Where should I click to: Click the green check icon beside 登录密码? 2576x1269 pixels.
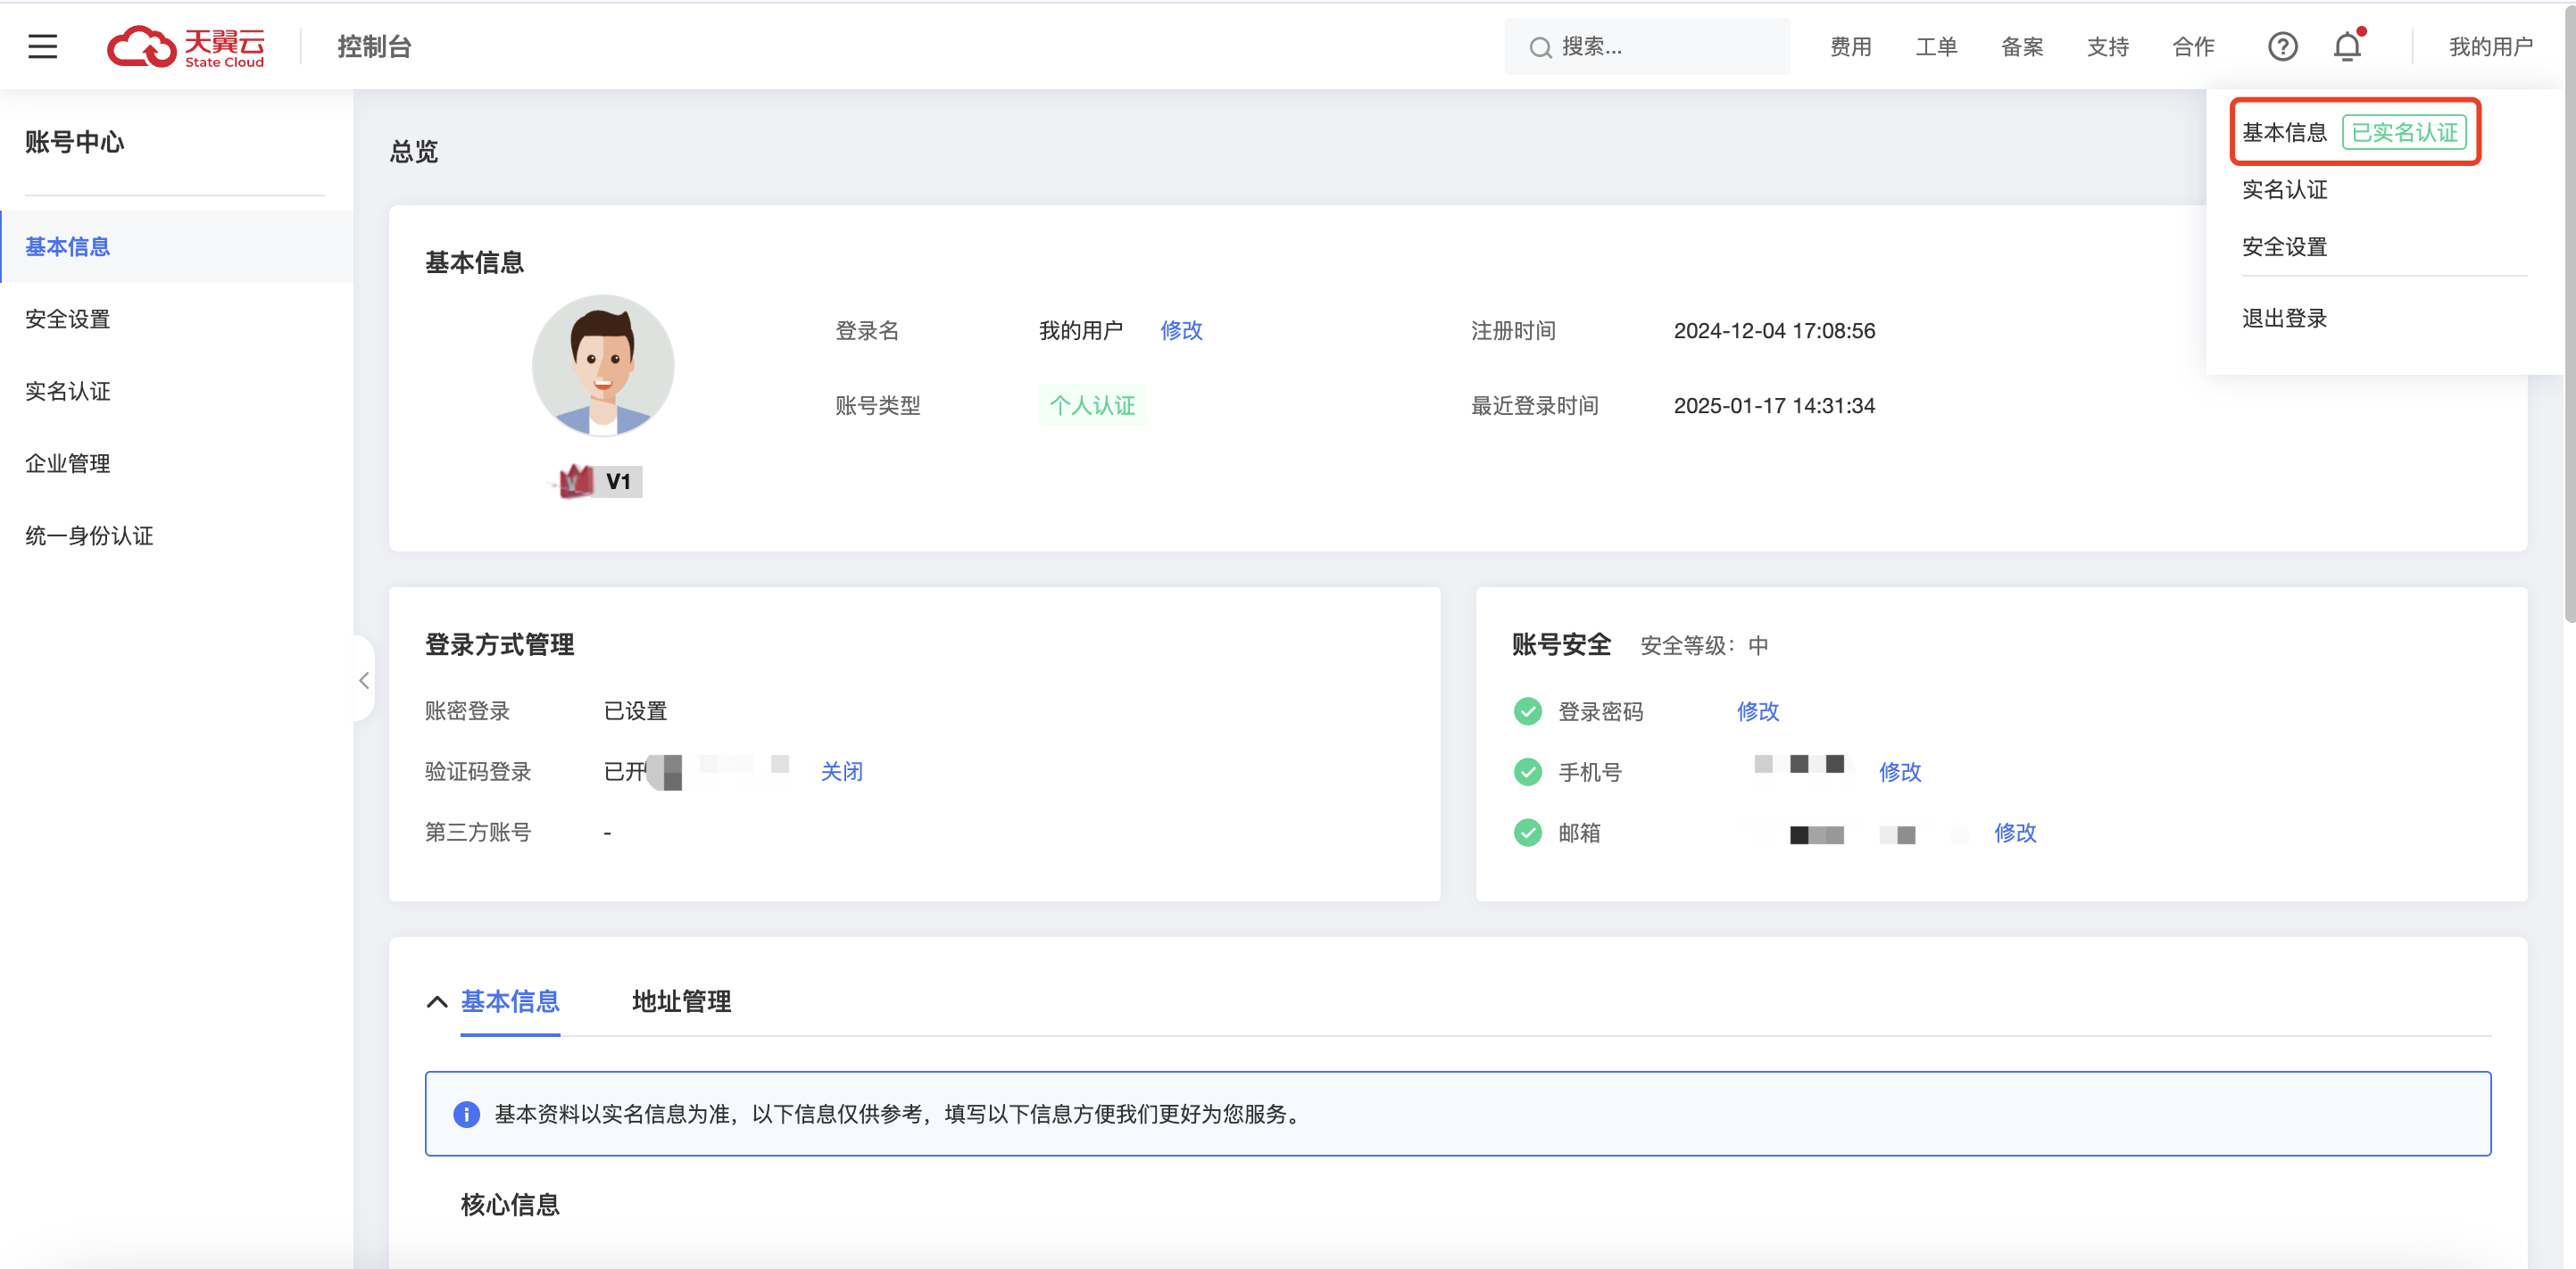pyautogui.click(x=1527, y=711)
